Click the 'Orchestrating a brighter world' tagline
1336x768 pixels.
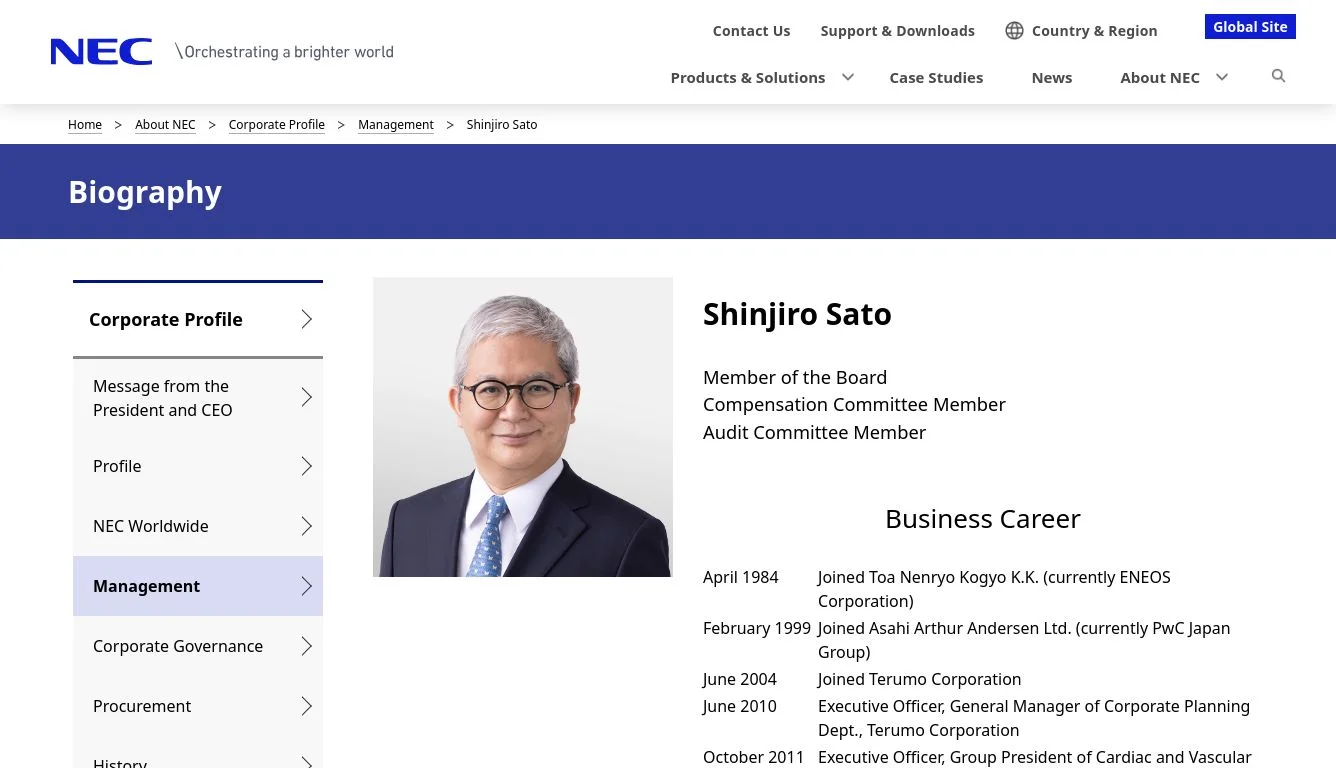285,52
